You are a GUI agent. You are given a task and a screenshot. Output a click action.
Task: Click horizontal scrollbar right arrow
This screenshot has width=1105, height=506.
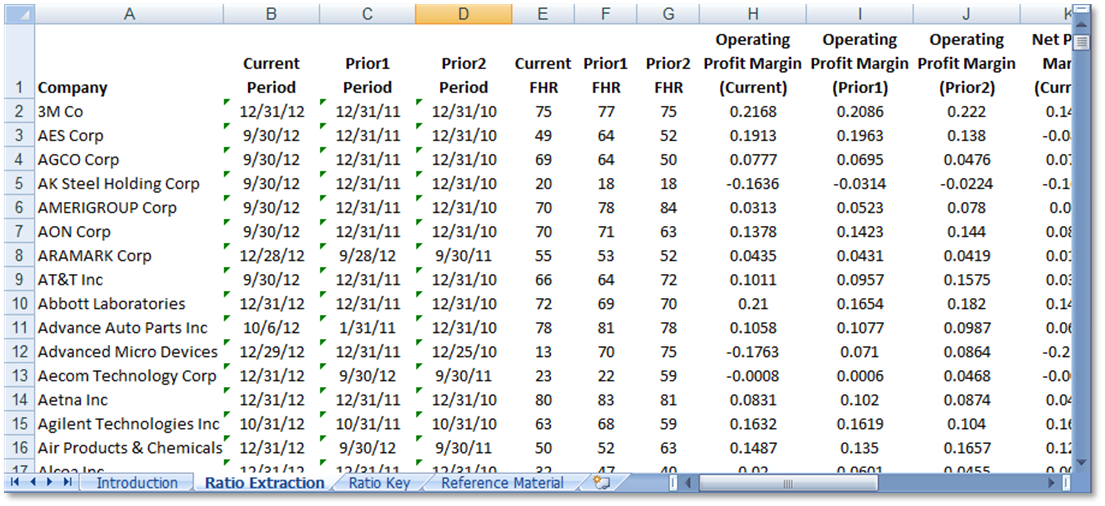[1051, 483]
